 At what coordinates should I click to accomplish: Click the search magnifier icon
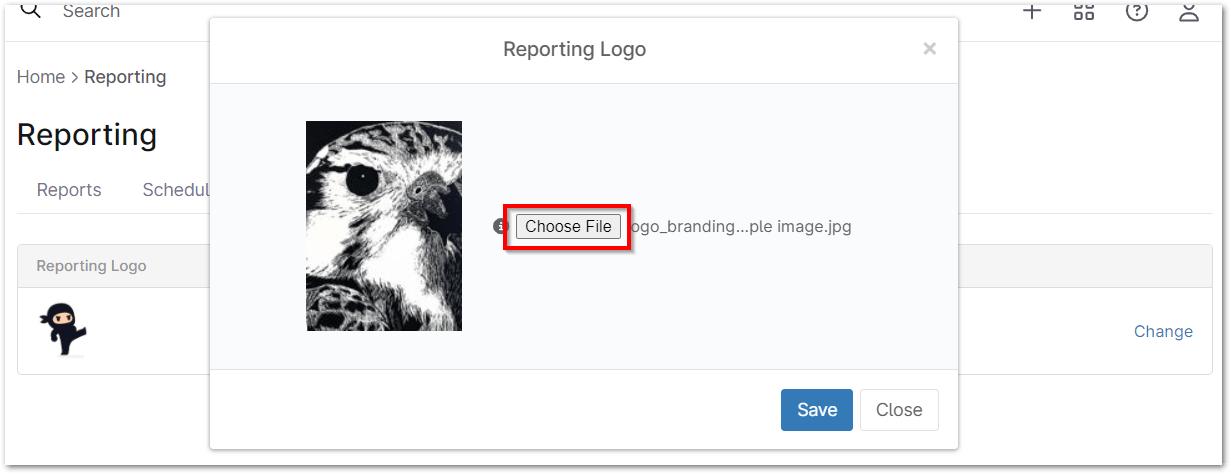click(31, 11)
